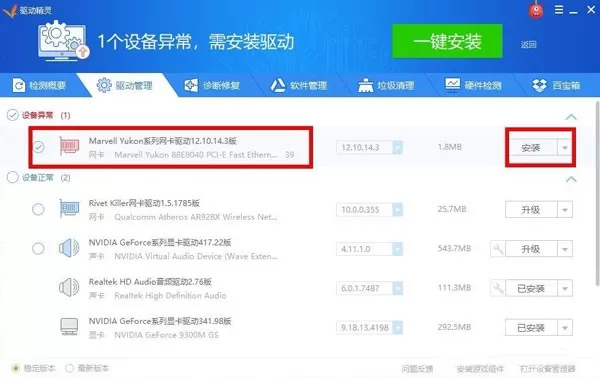Collapse the 设备异常 section
Viewport: 600px width, 378px height.
pyautogui.click(x=571, y=117)
